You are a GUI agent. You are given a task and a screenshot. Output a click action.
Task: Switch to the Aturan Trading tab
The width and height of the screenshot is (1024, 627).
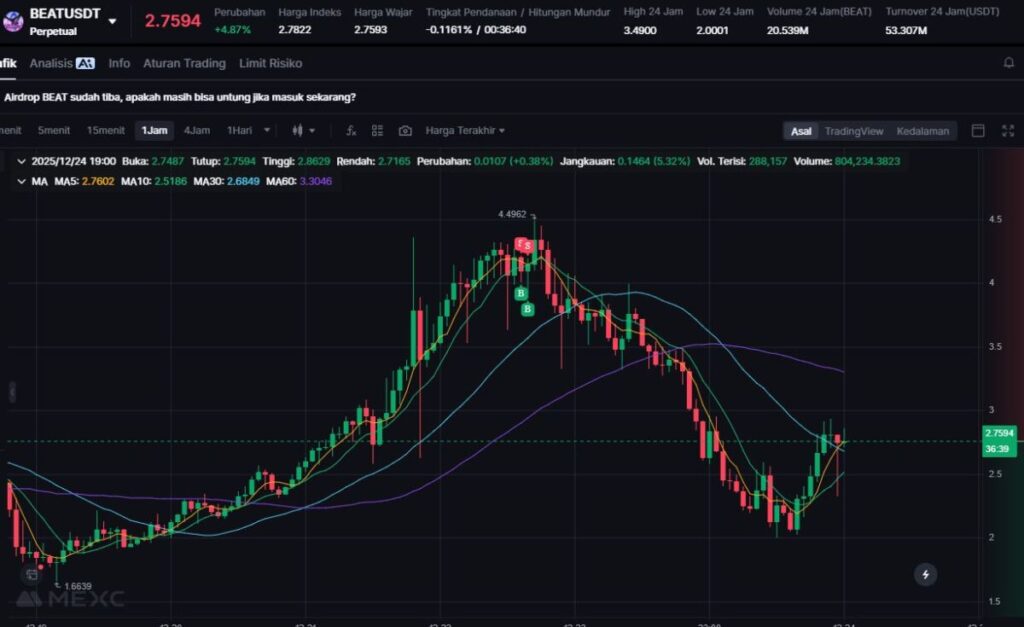[x=184, y=63]
